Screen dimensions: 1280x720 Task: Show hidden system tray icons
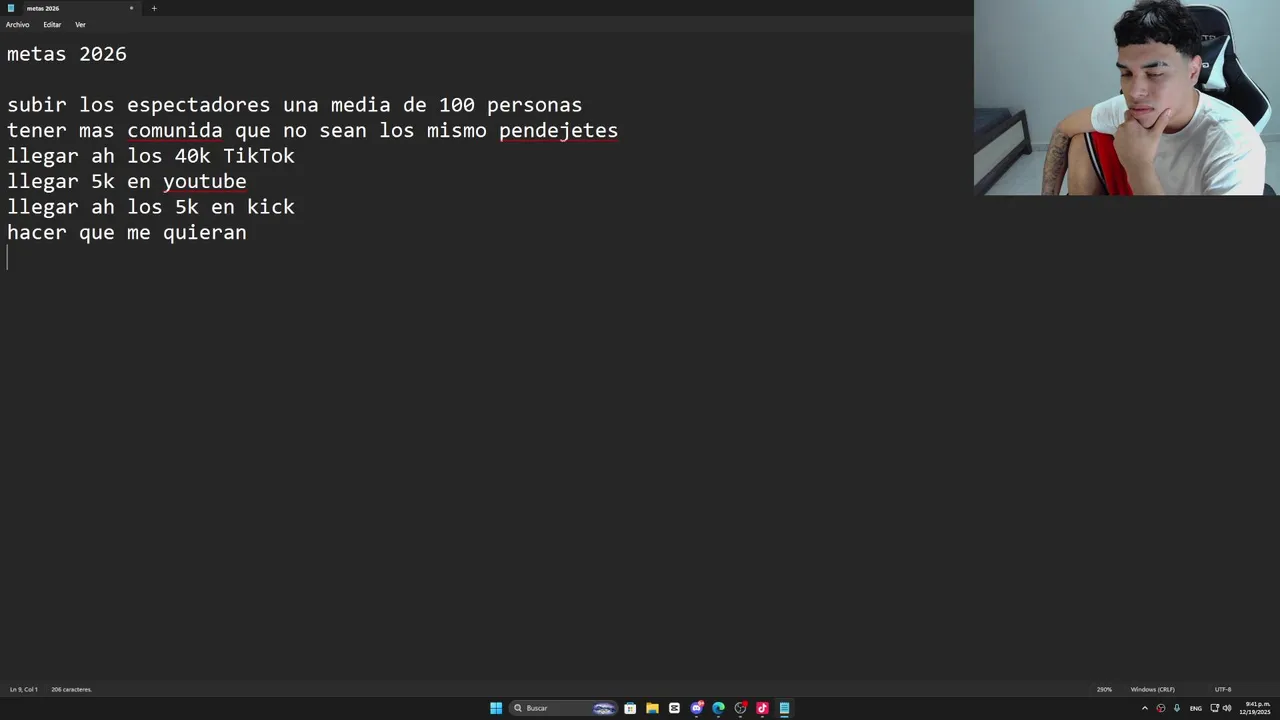click(x=1145, y=708)
